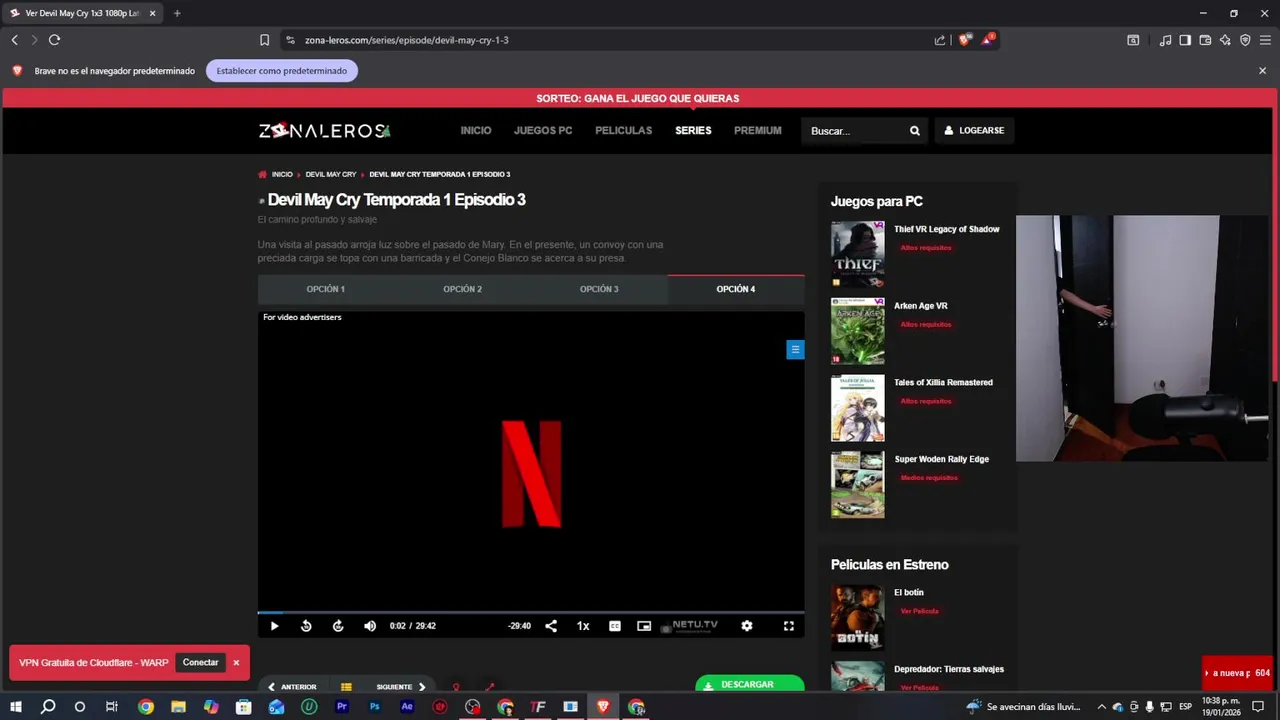Image resolution: width=1280 pixels, height=720 pixels.
Task: Open the JUEGOS PC menu item
Action: pos(543,131)
